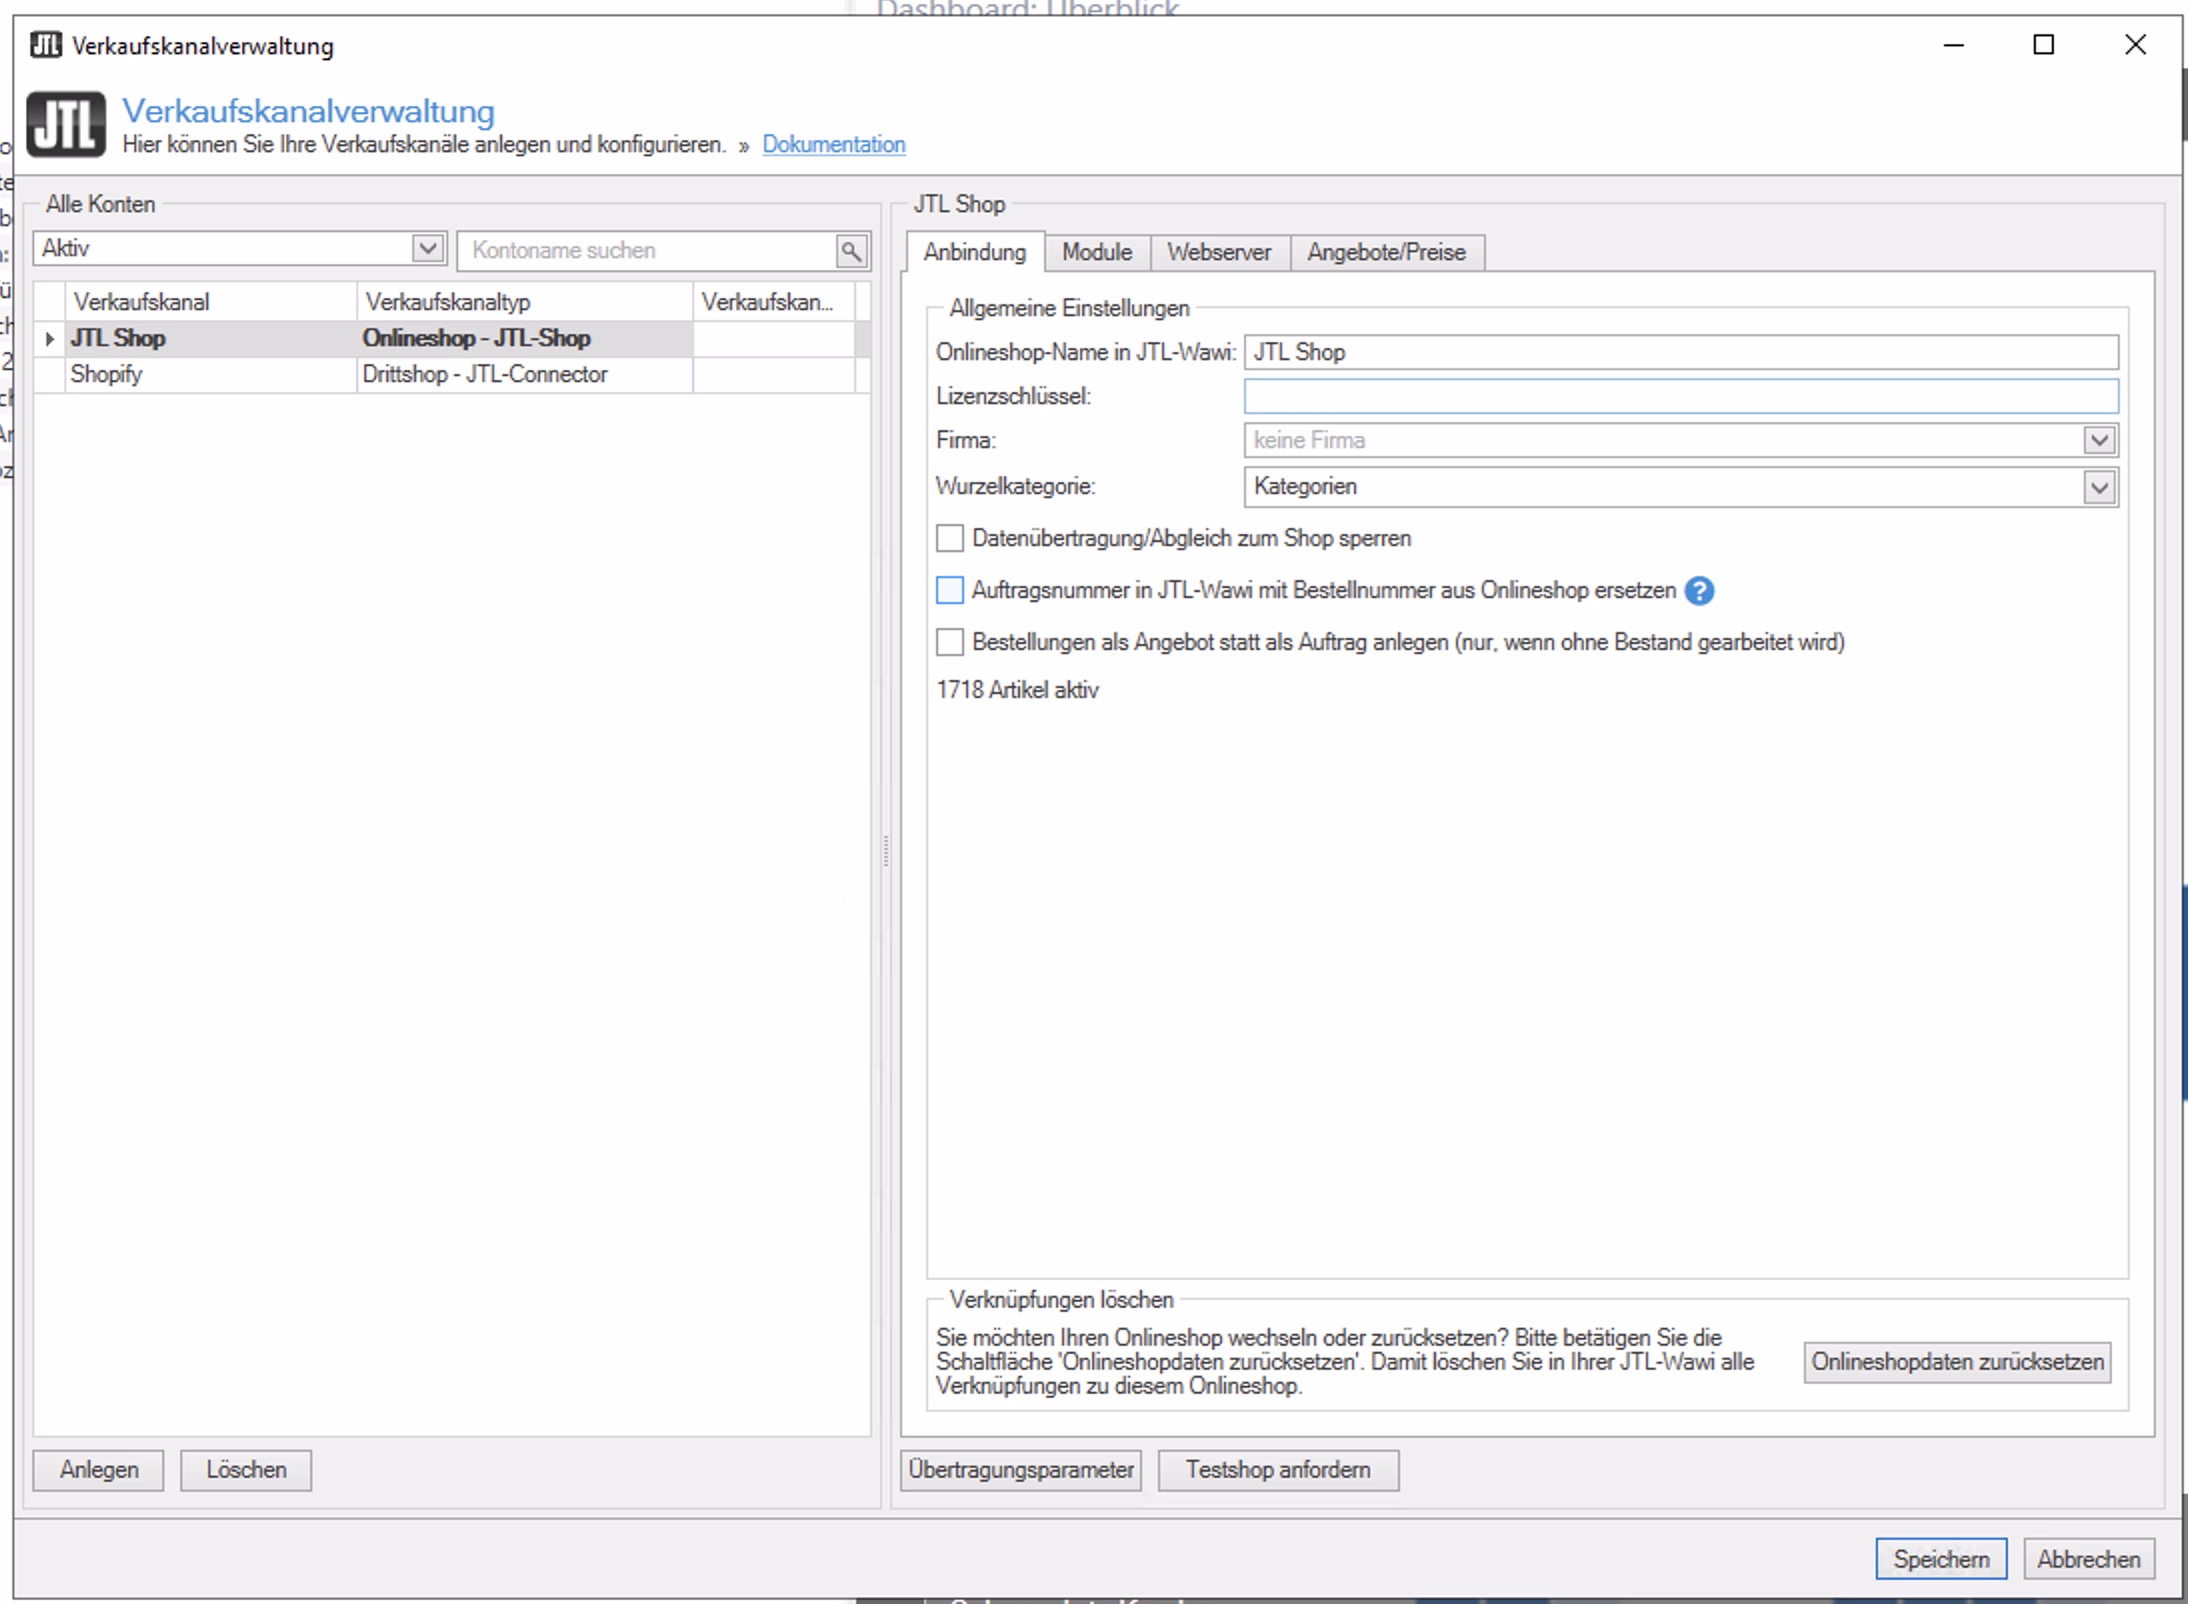The width and height of the screenshot is (2188, 1604).
Task: Focus the Kontoname suchen field
Action: point(646,251)
